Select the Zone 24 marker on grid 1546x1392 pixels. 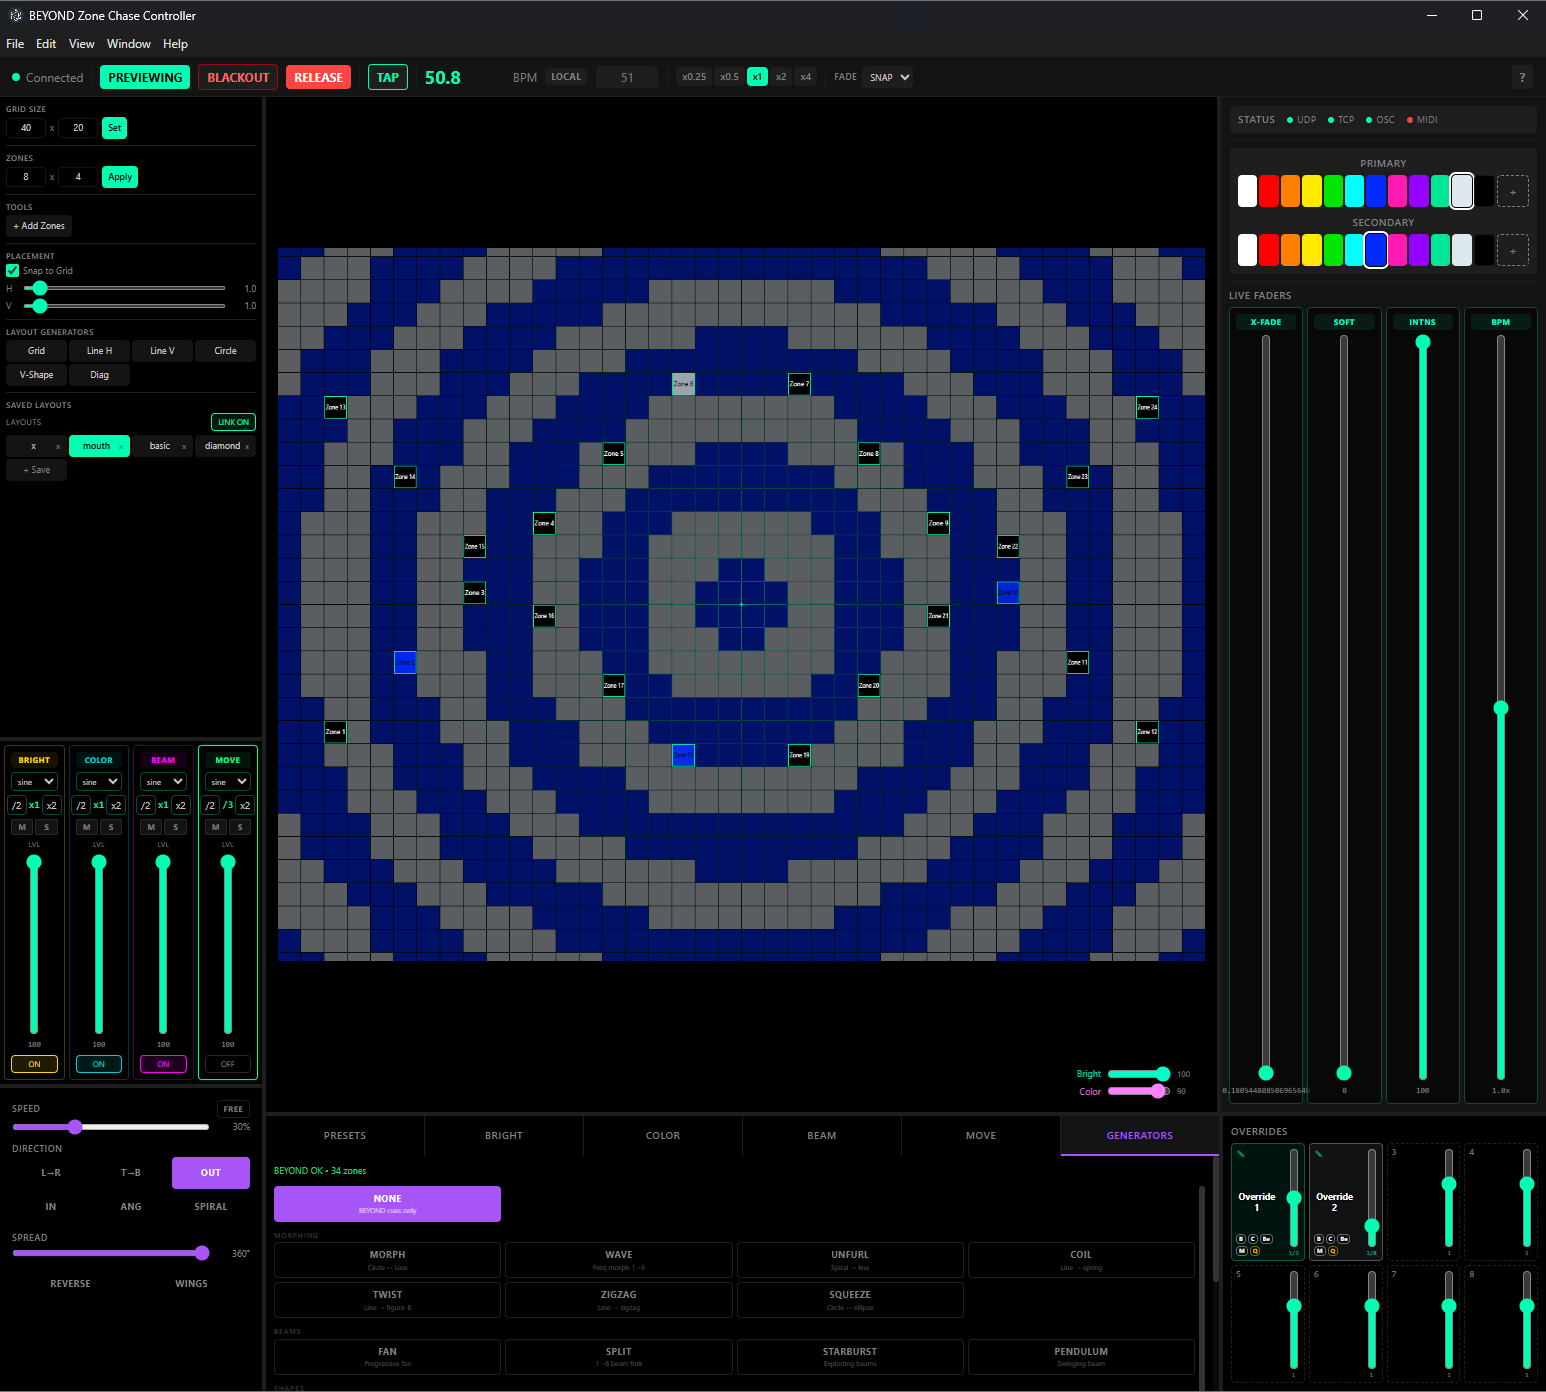1147,407
